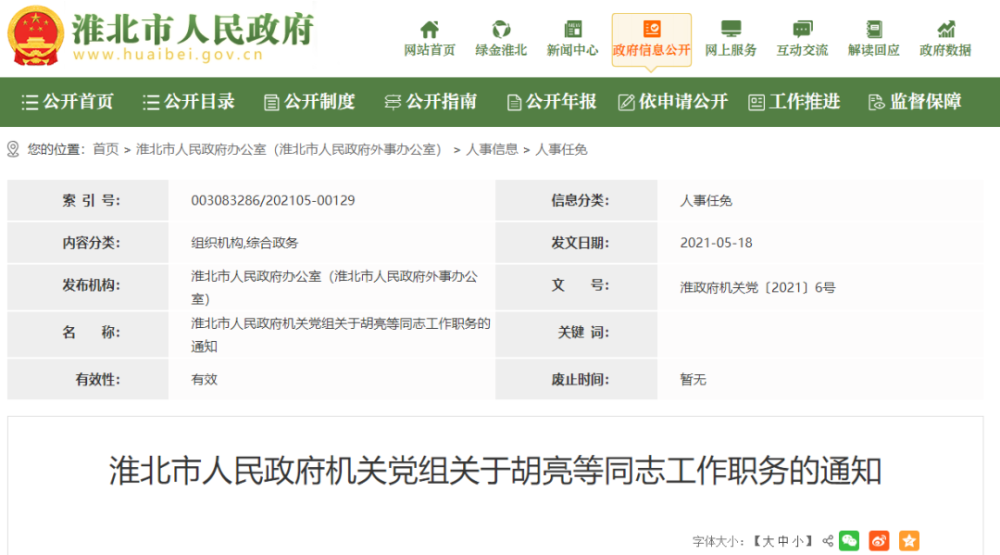
Task: Select the 网上服务 online service icon
Action: (x=731, y=30)
